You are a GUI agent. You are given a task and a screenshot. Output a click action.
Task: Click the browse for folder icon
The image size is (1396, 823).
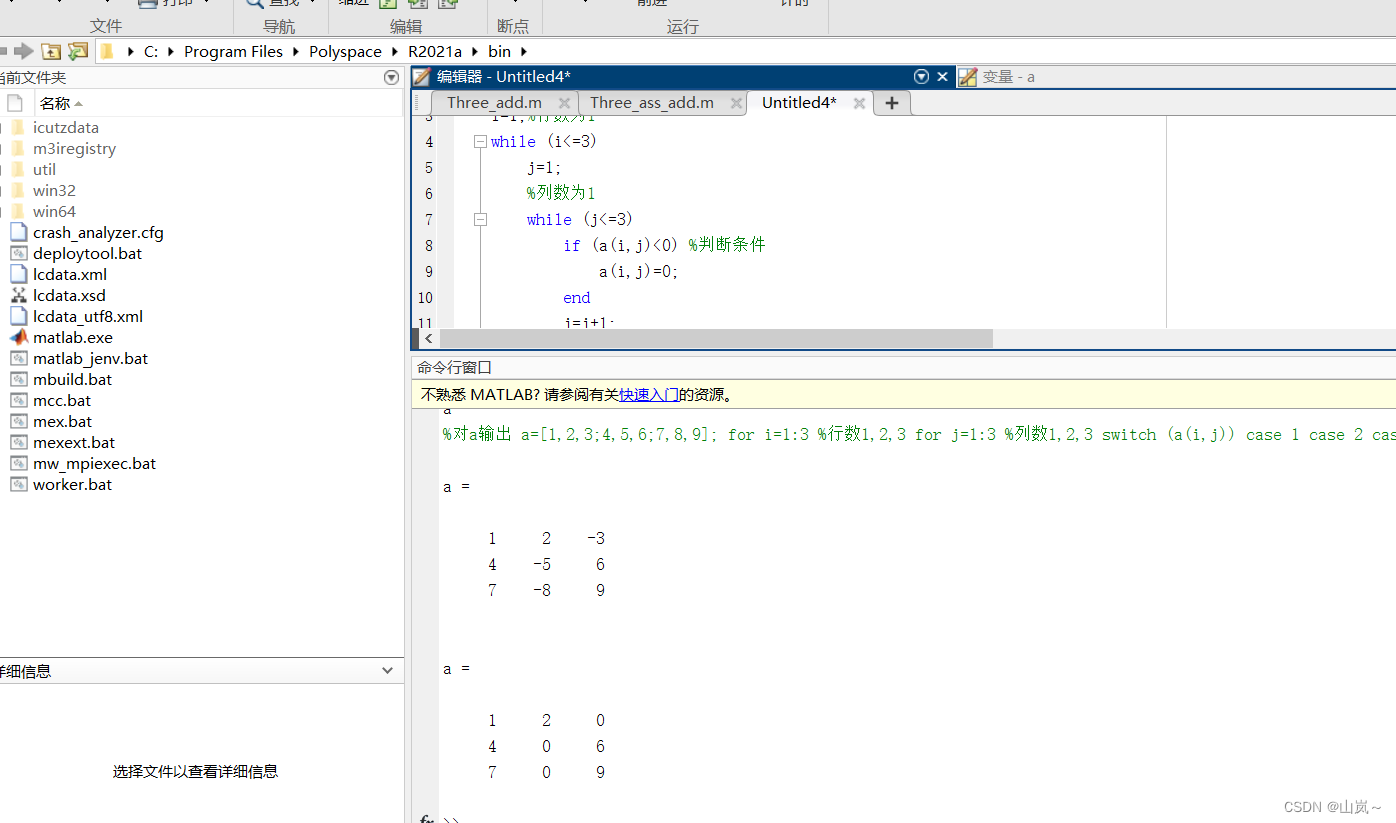click(78, 51)
